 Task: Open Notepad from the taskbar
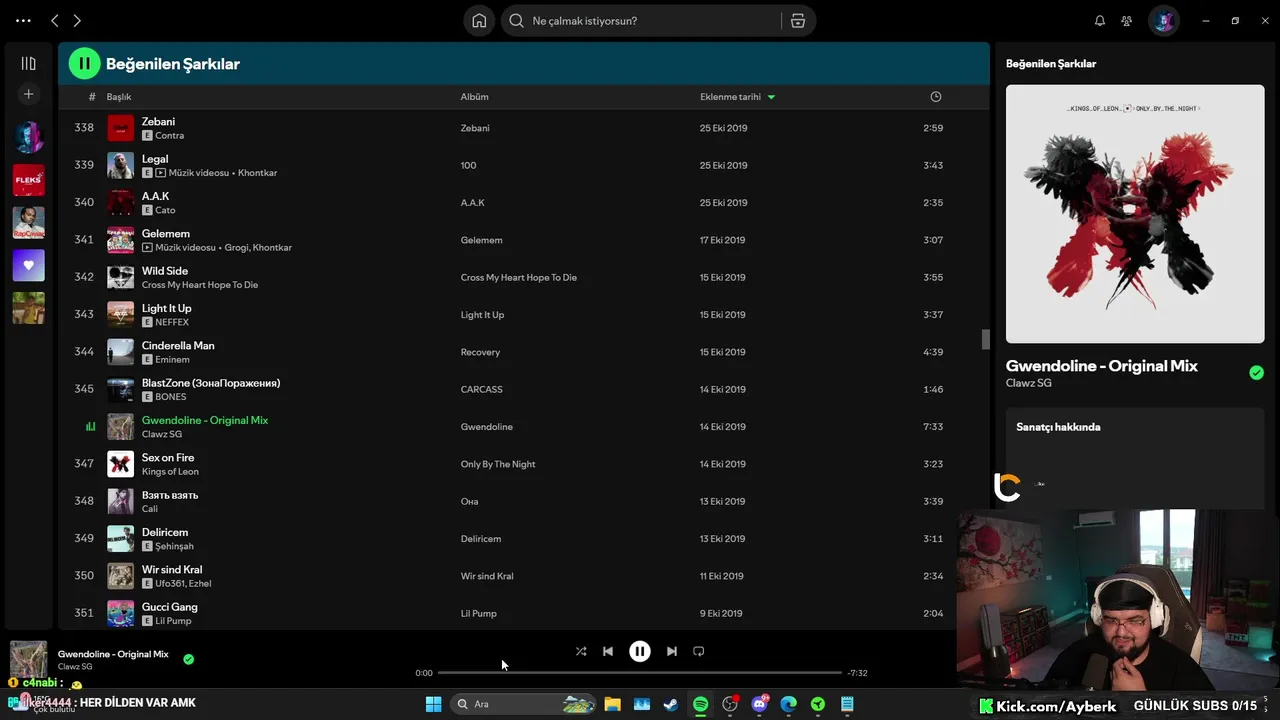pyautogui.click(x=847, y=704)
